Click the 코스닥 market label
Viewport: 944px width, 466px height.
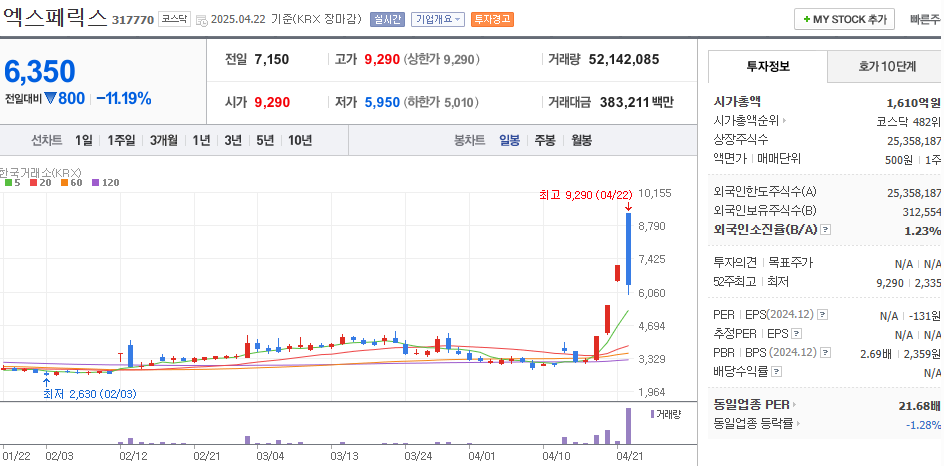point(175,19)
